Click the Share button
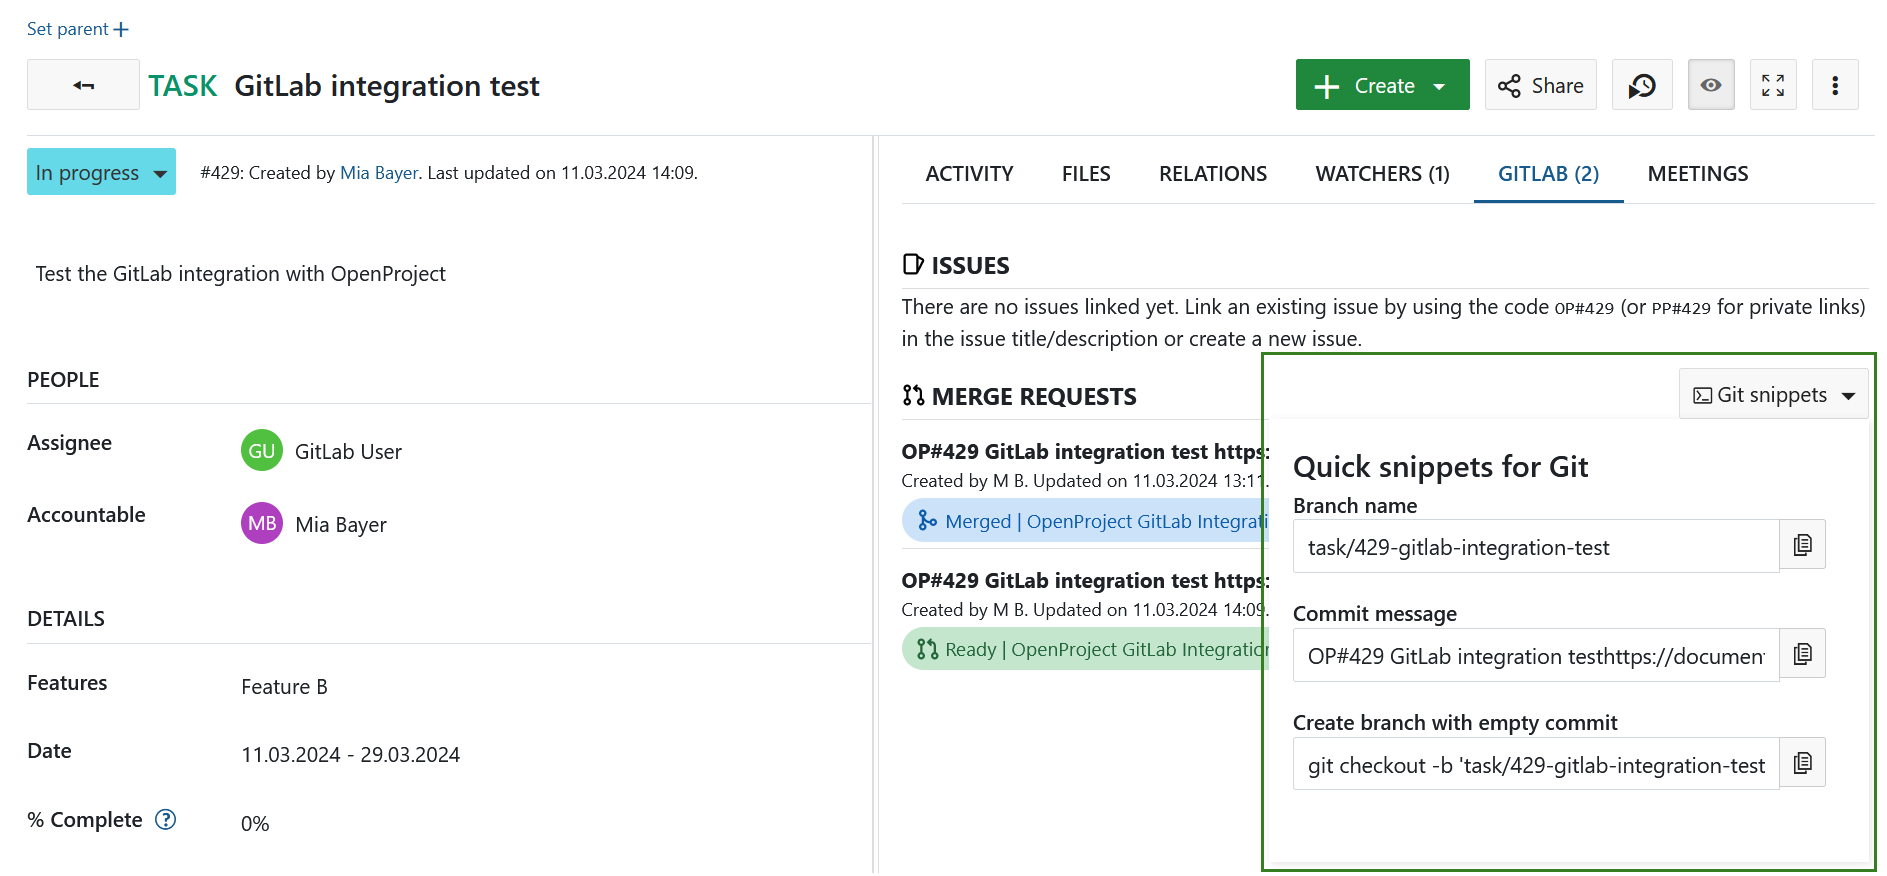1887x876 pixels. pyautogui.click(x=1540, y=85)
